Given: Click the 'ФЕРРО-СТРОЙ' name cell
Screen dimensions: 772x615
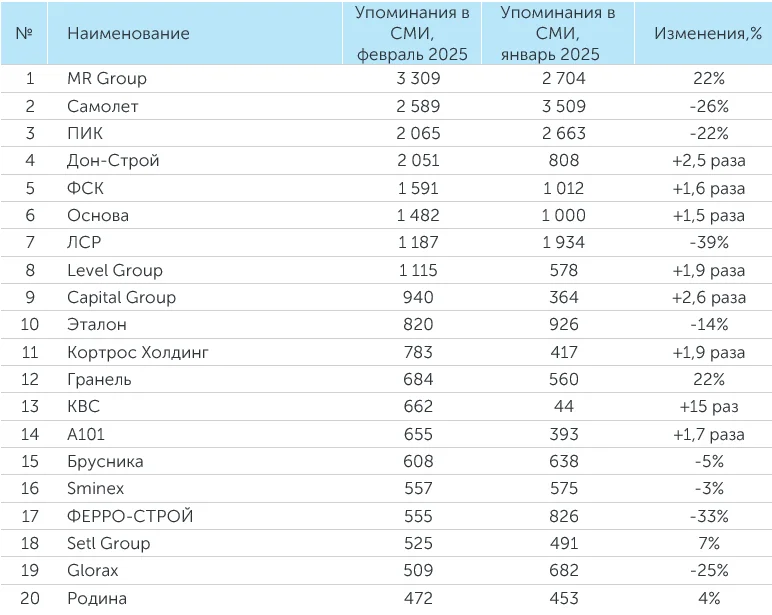Looking at the screenshot, I should point(129,516).
